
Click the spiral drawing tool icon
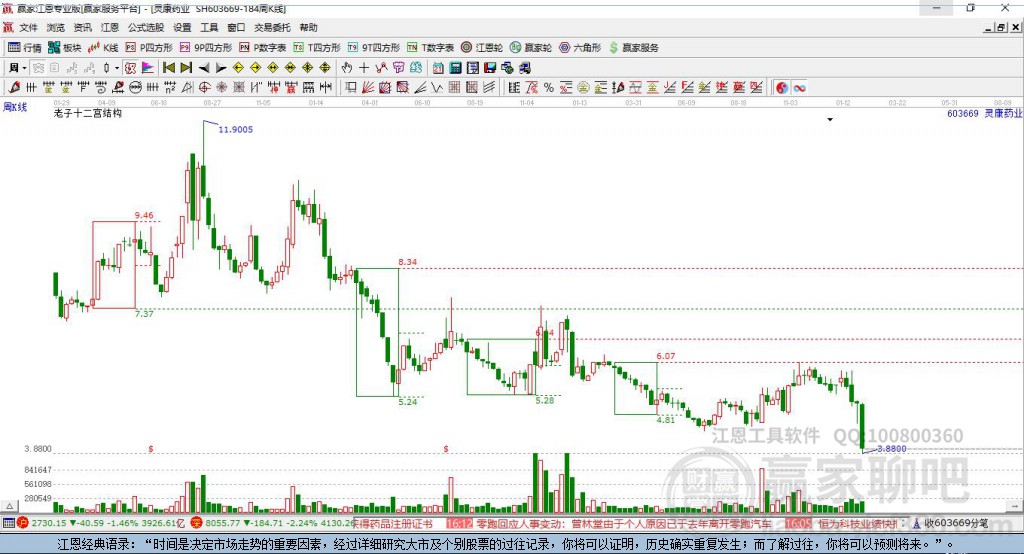tap(101, 88)
